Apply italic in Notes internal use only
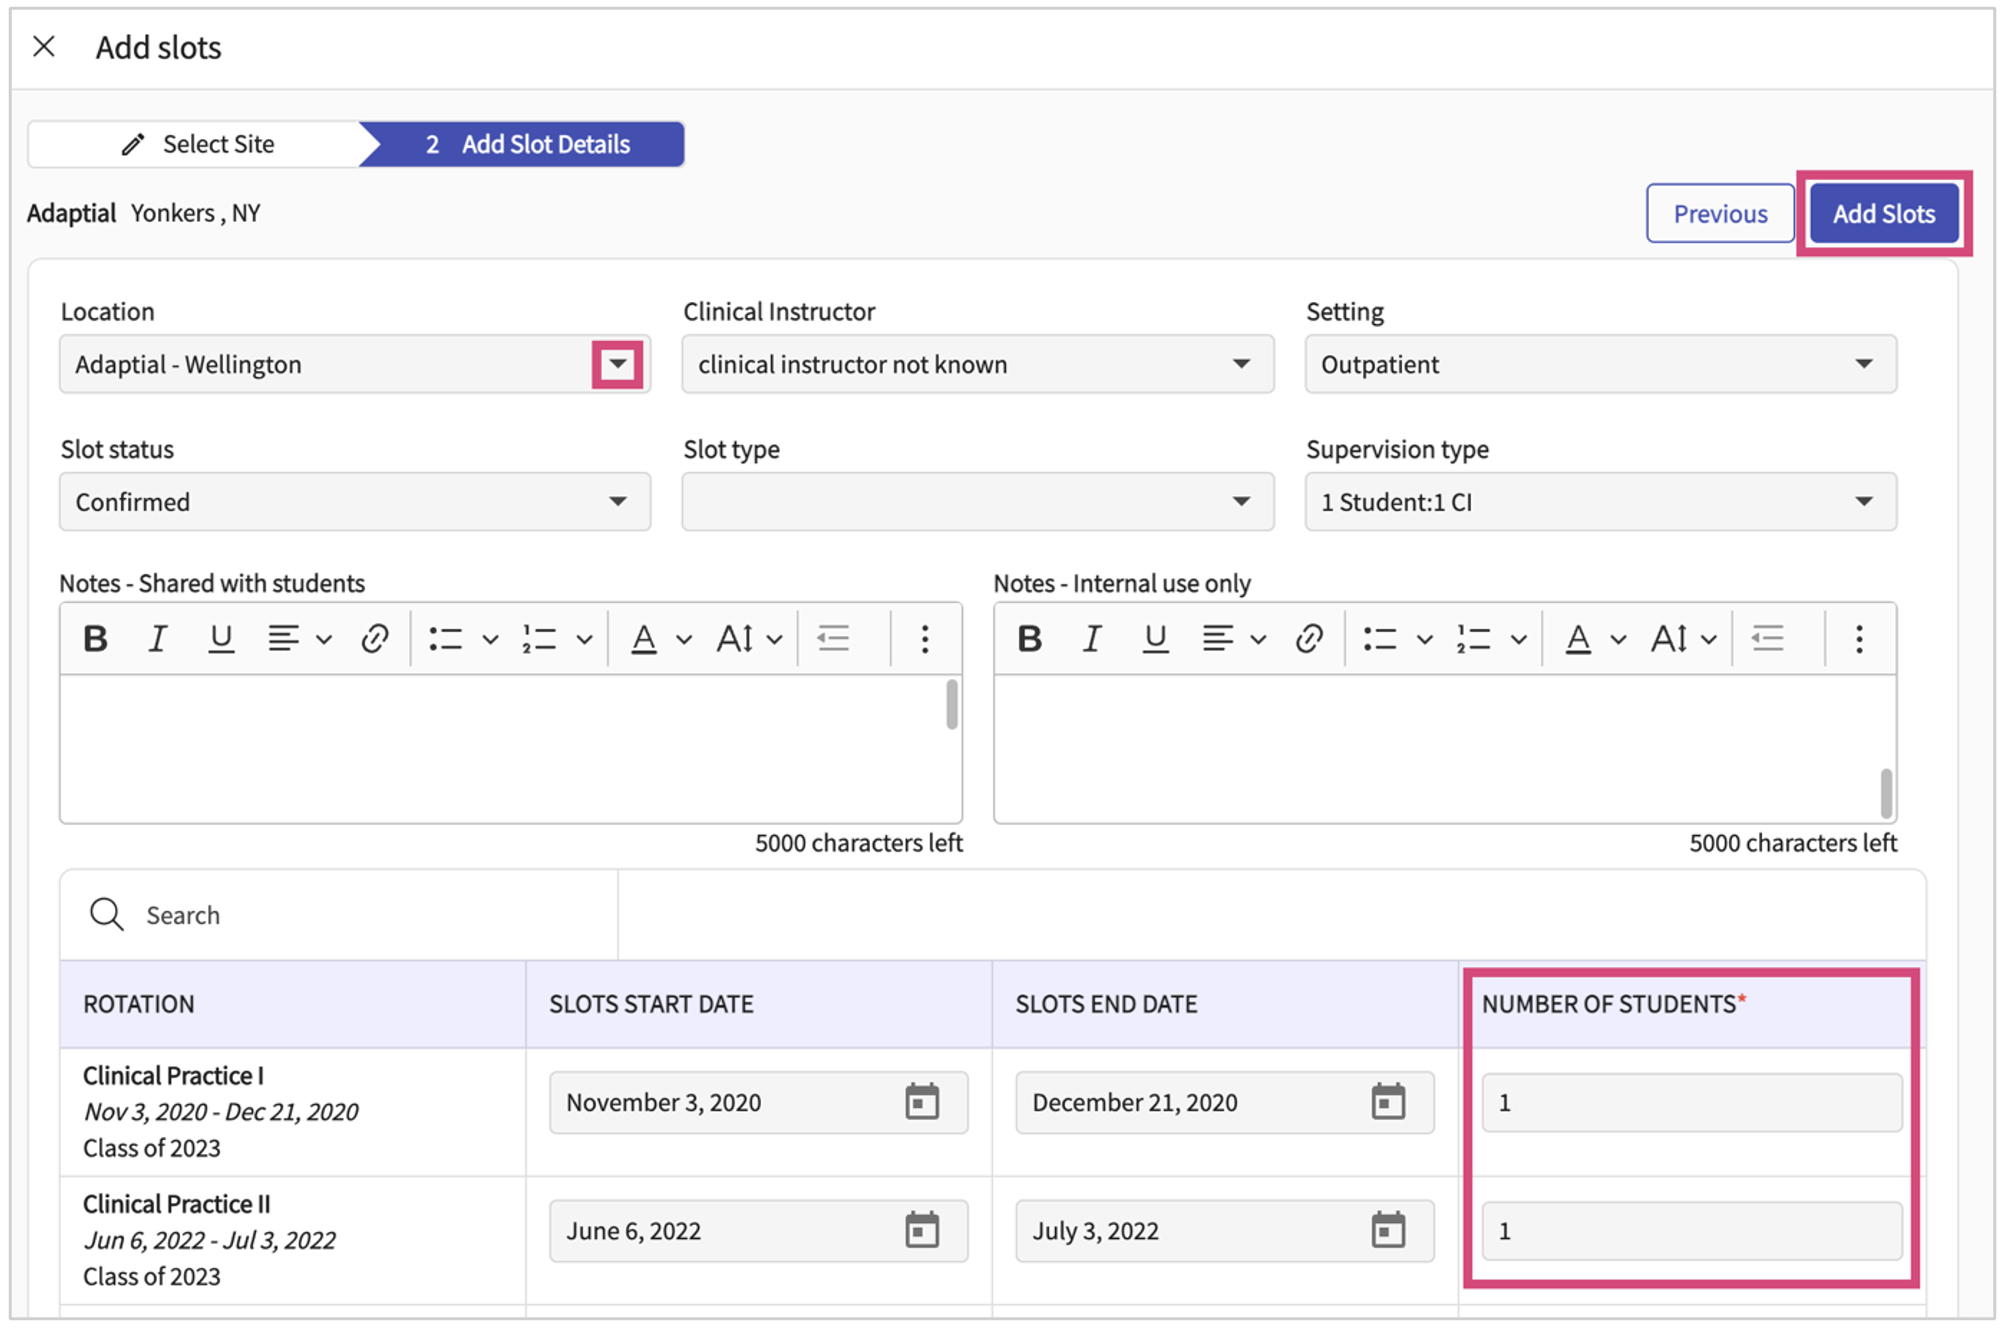Viewport: 2006px width, 1330px height. [x=1092, y=638]
